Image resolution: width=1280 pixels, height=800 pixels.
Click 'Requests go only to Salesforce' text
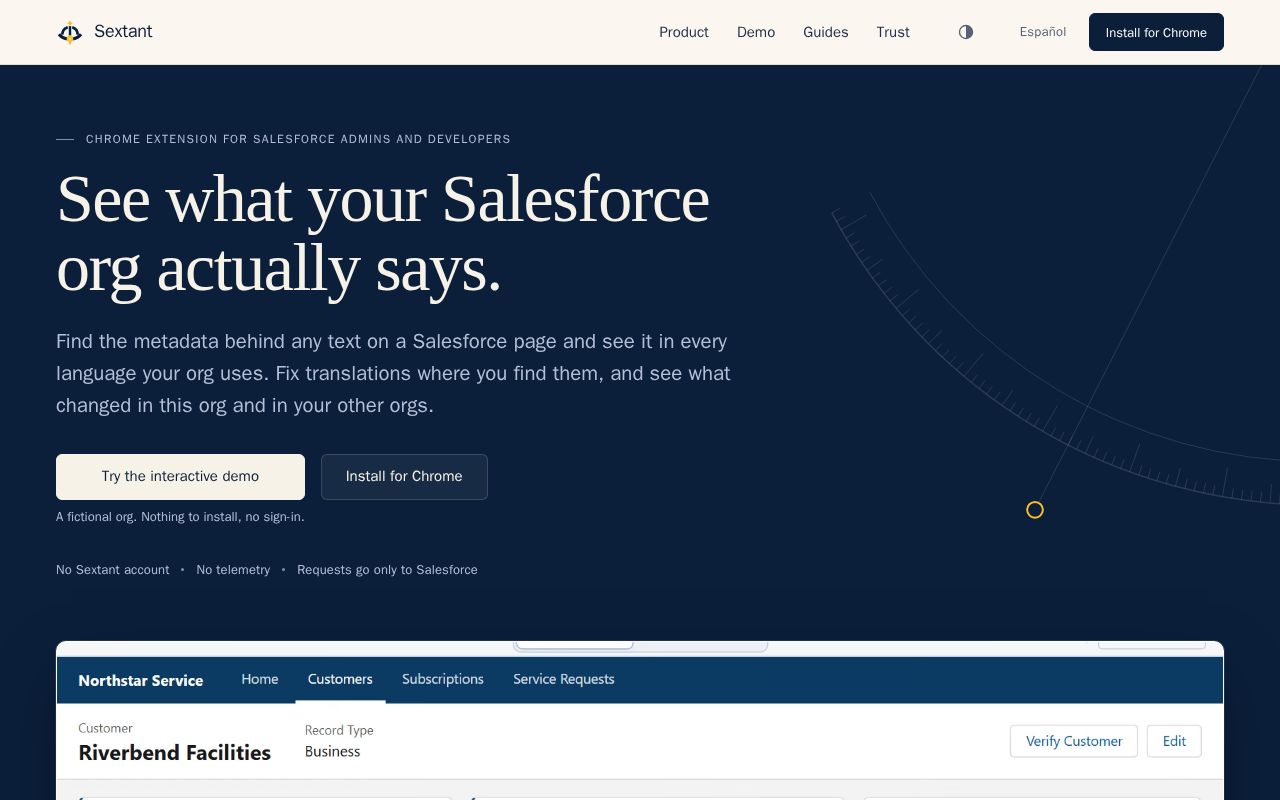pos(387,570)
